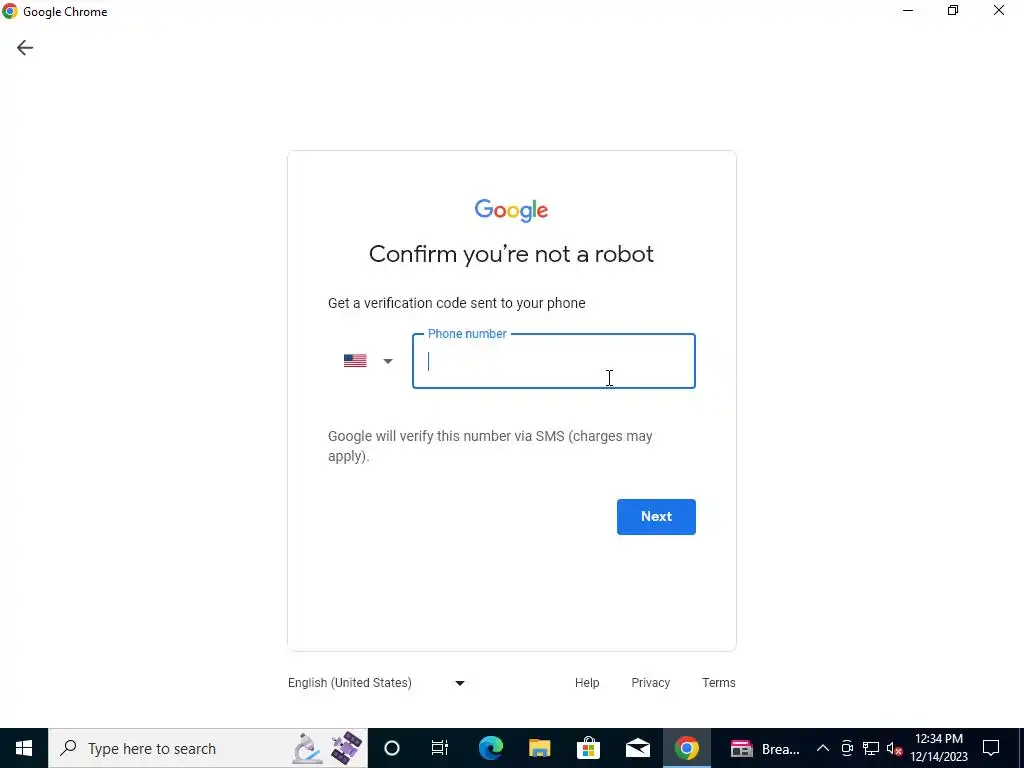Open the news widget in taskbar
Image resolution: width=1024 pixels, height=768 pixels.
click(x=765, y=748)
